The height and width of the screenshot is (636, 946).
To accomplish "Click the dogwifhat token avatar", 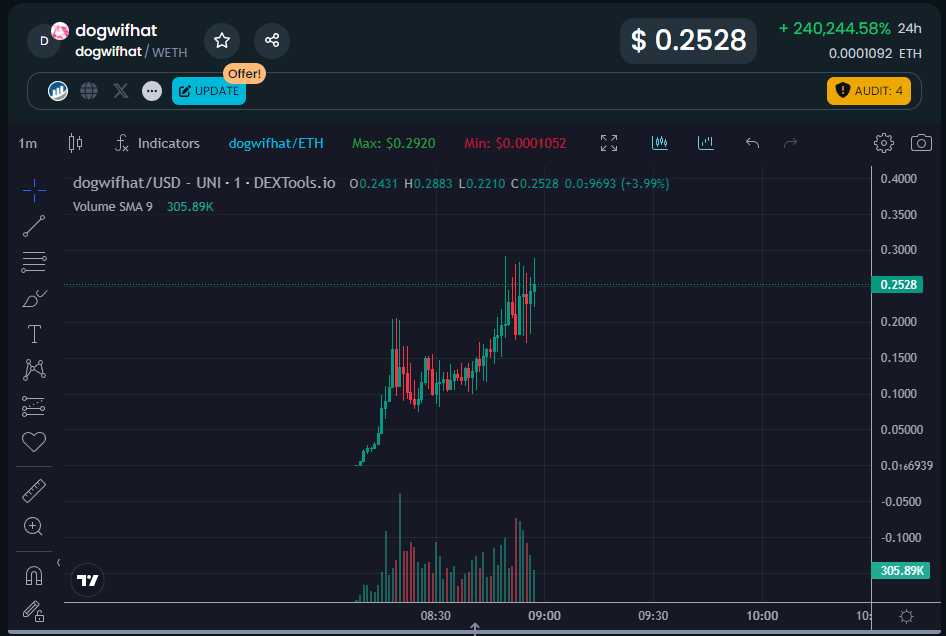I will tap(44, 41).
